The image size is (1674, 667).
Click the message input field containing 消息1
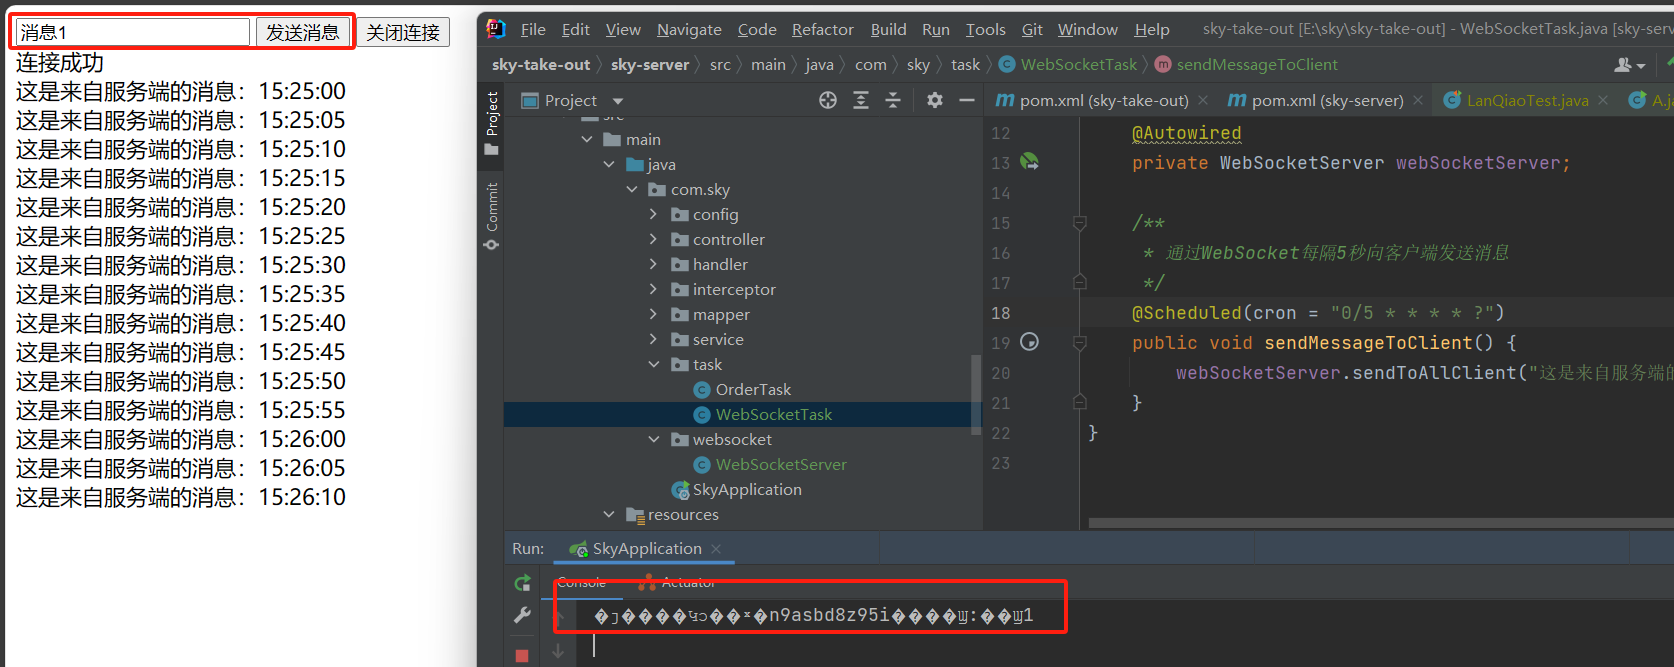coord(132,32)
